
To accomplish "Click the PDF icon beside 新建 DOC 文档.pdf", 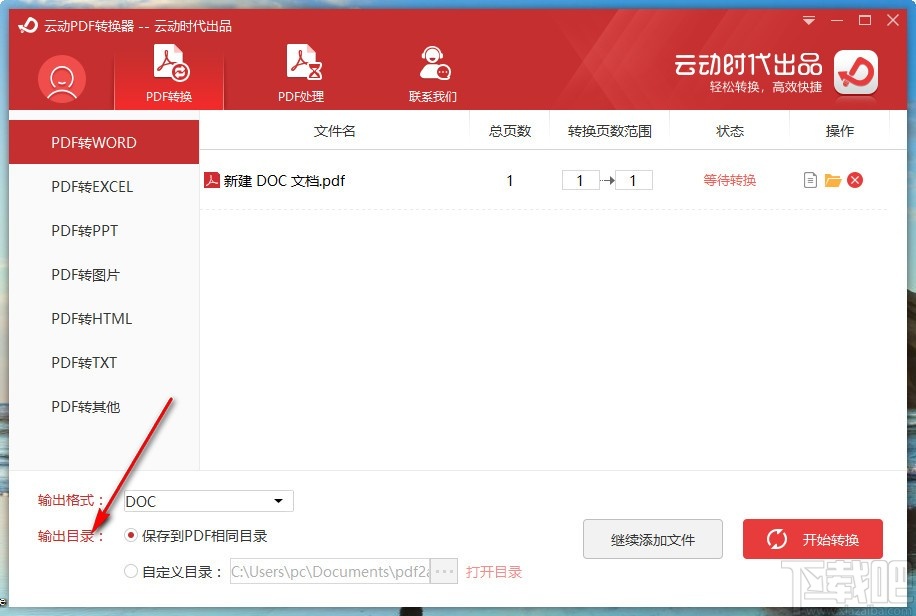I will tap(212, 181).
